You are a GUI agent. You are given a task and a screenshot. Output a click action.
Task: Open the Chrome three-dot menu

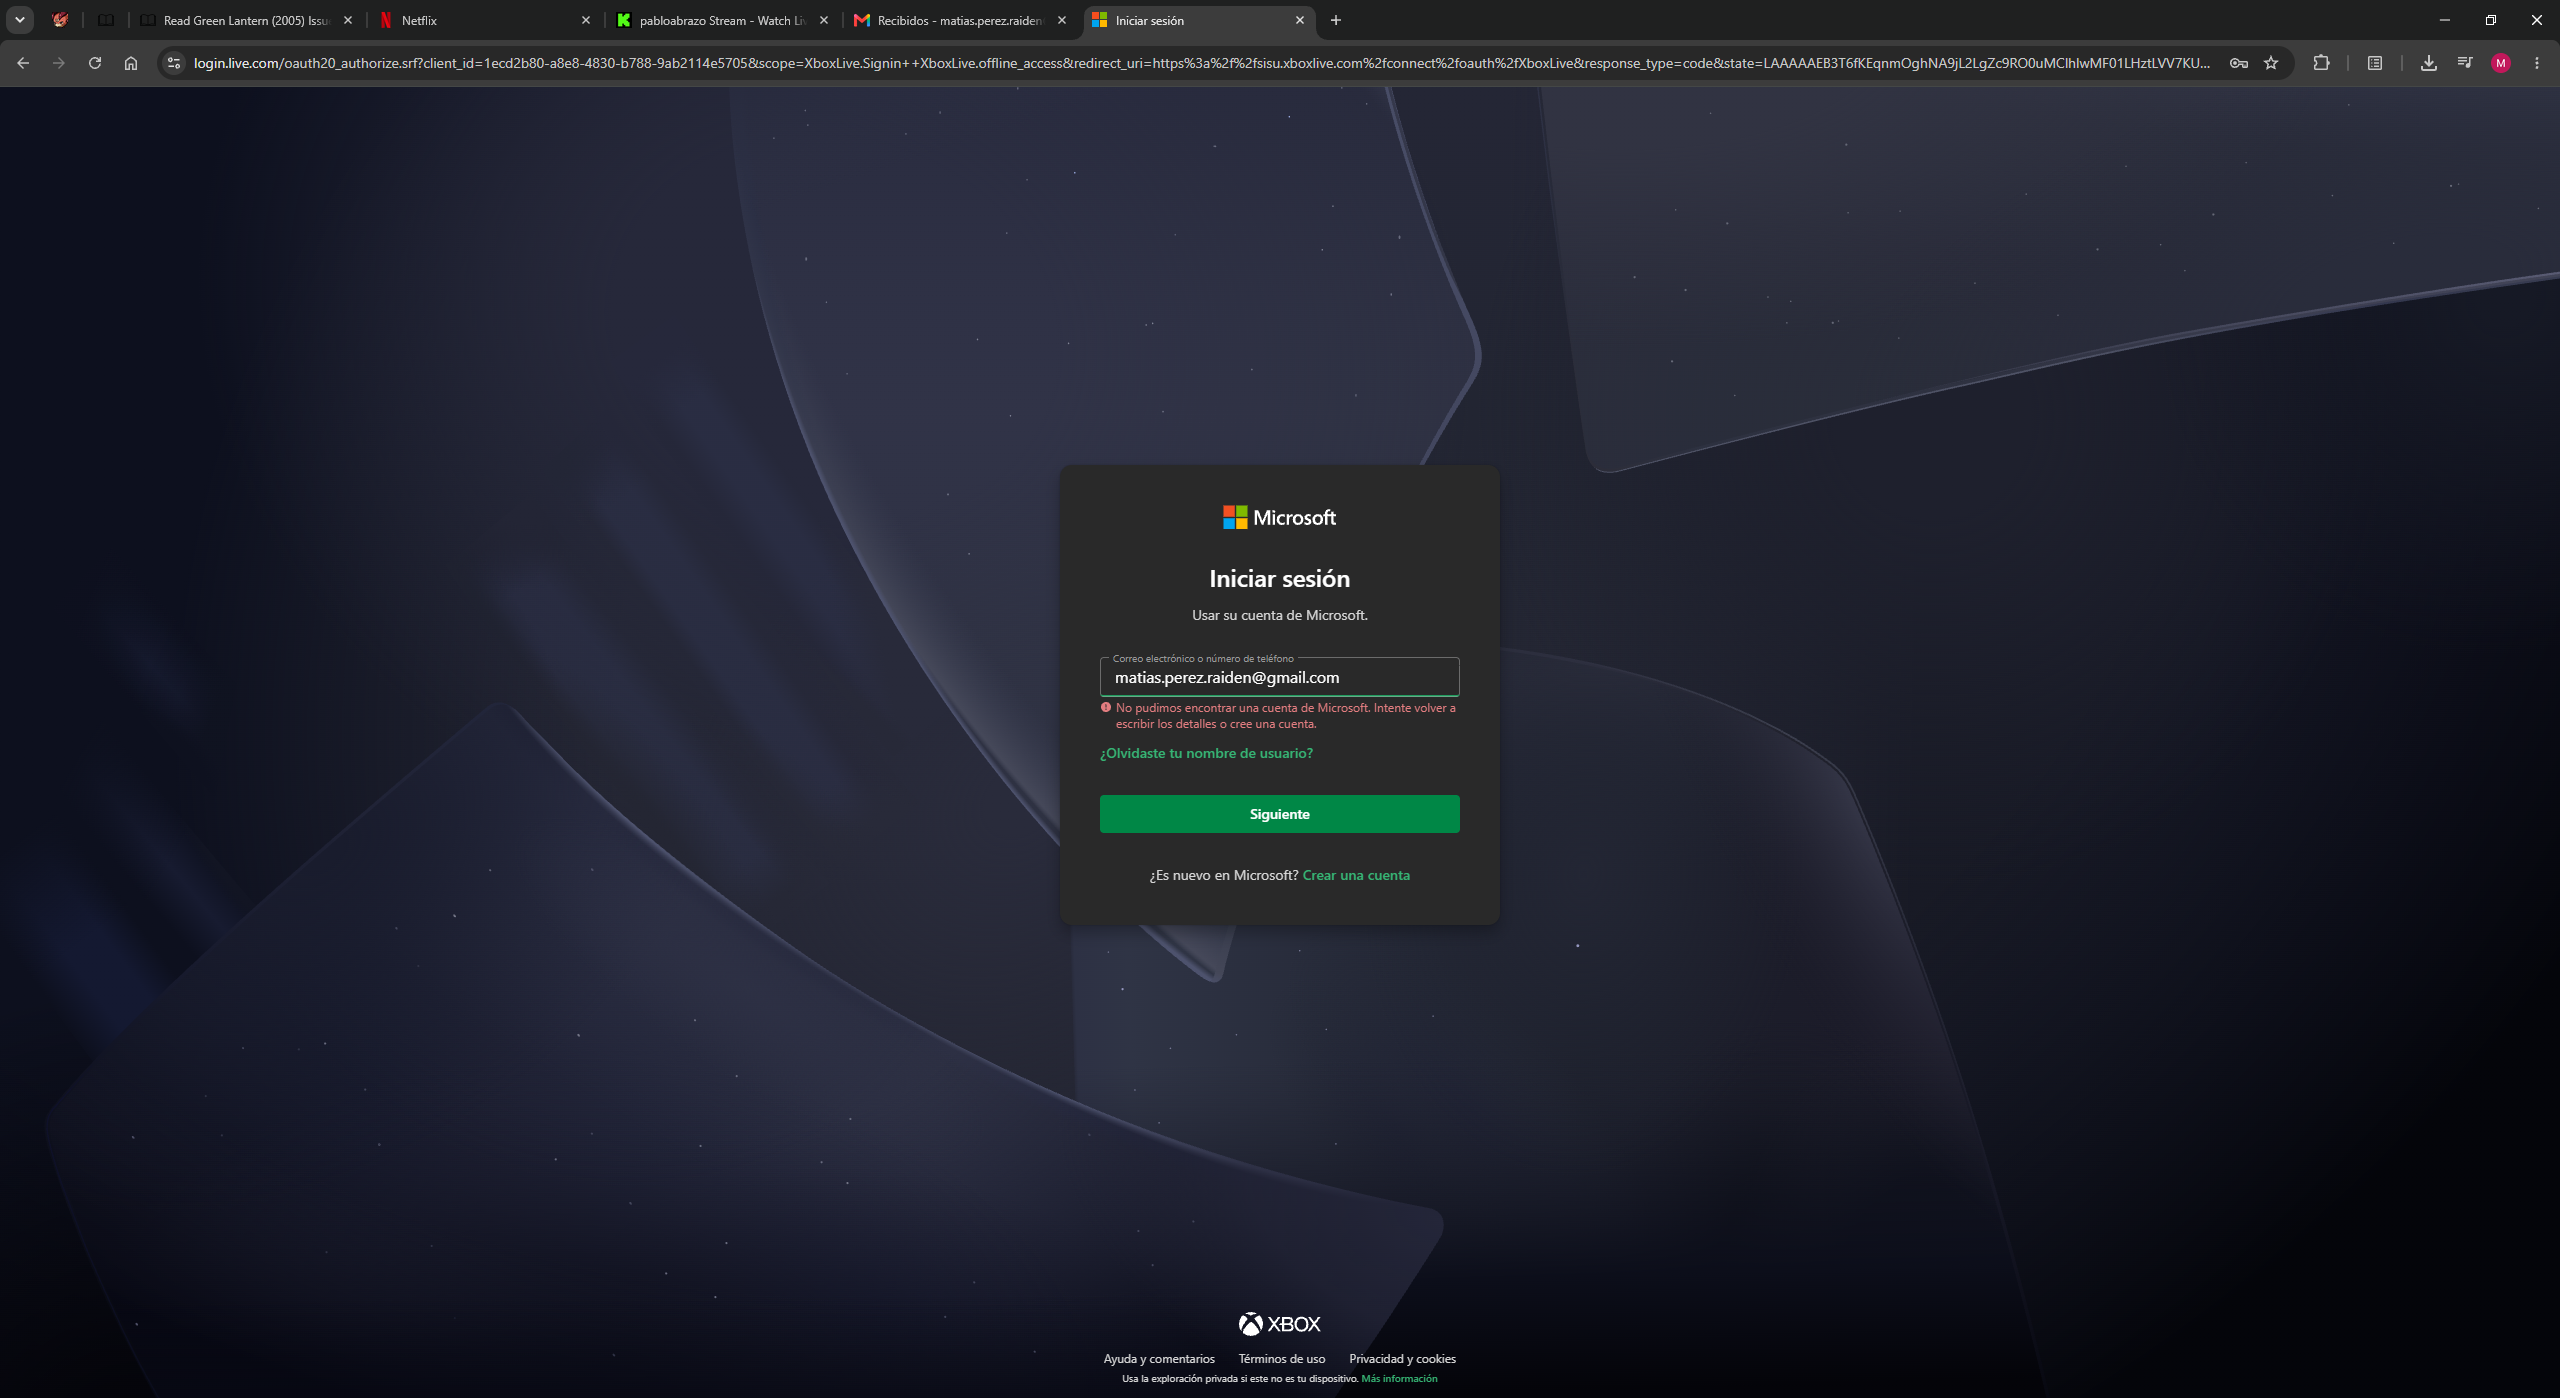pyautogui.click(x=2537, y=63)
